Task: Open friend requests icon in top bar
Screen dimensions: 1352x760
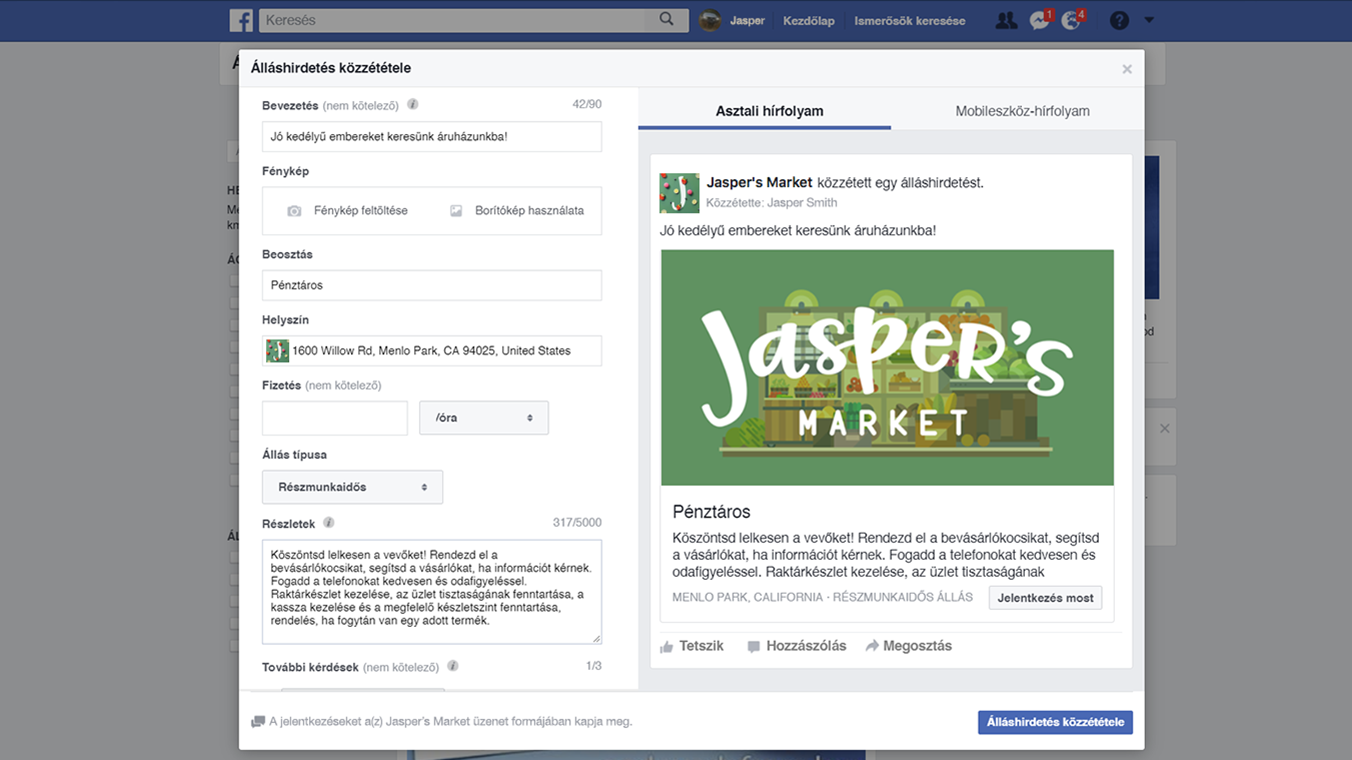Action: tap(1006, 20)
